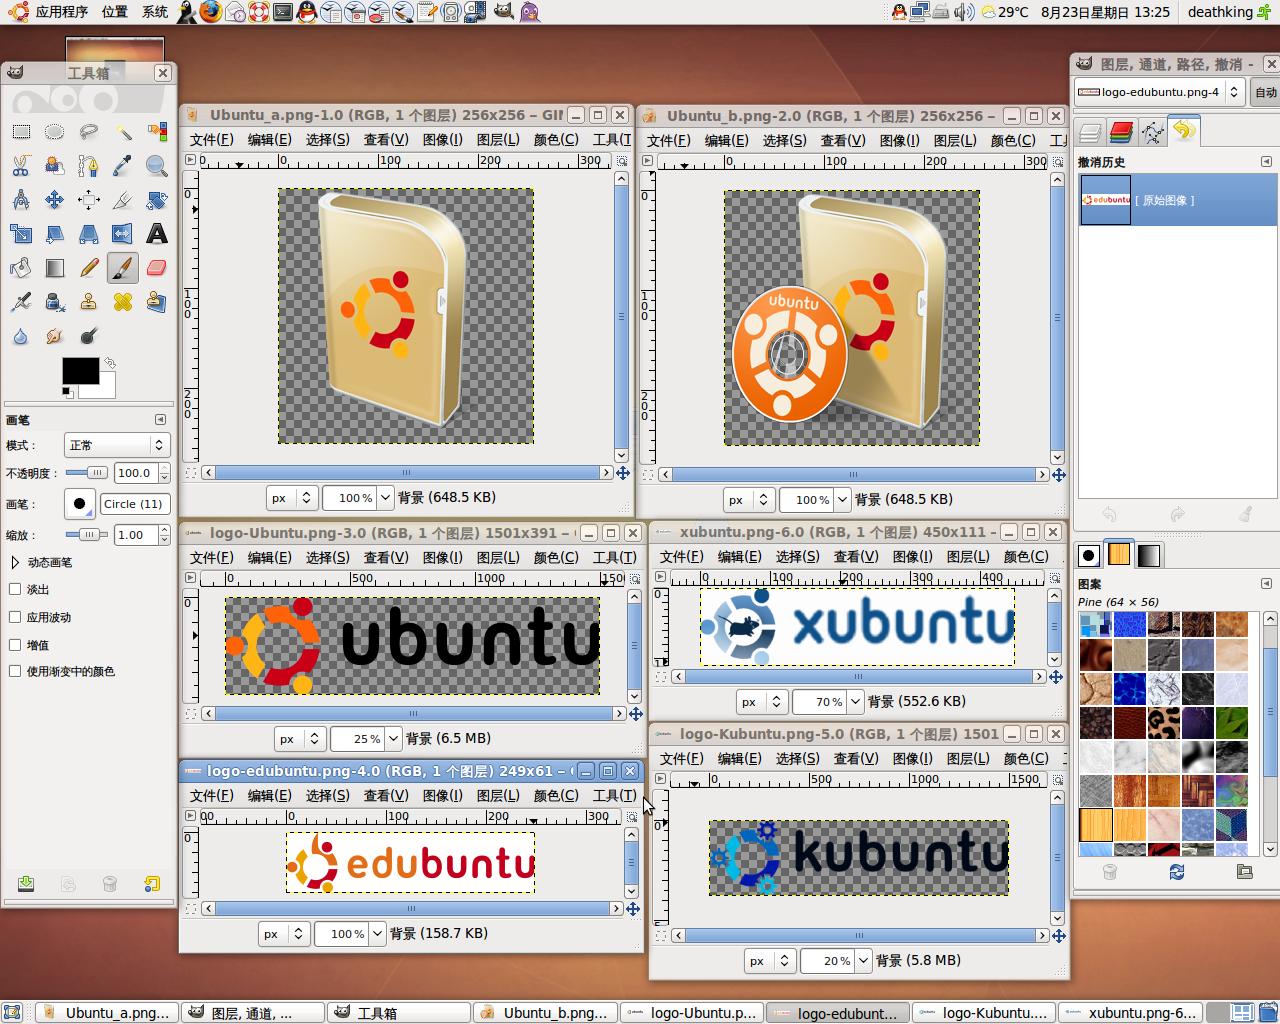Choose the Text tool
Viewport: 1280px width, 1024px height.
coord(157,234)
